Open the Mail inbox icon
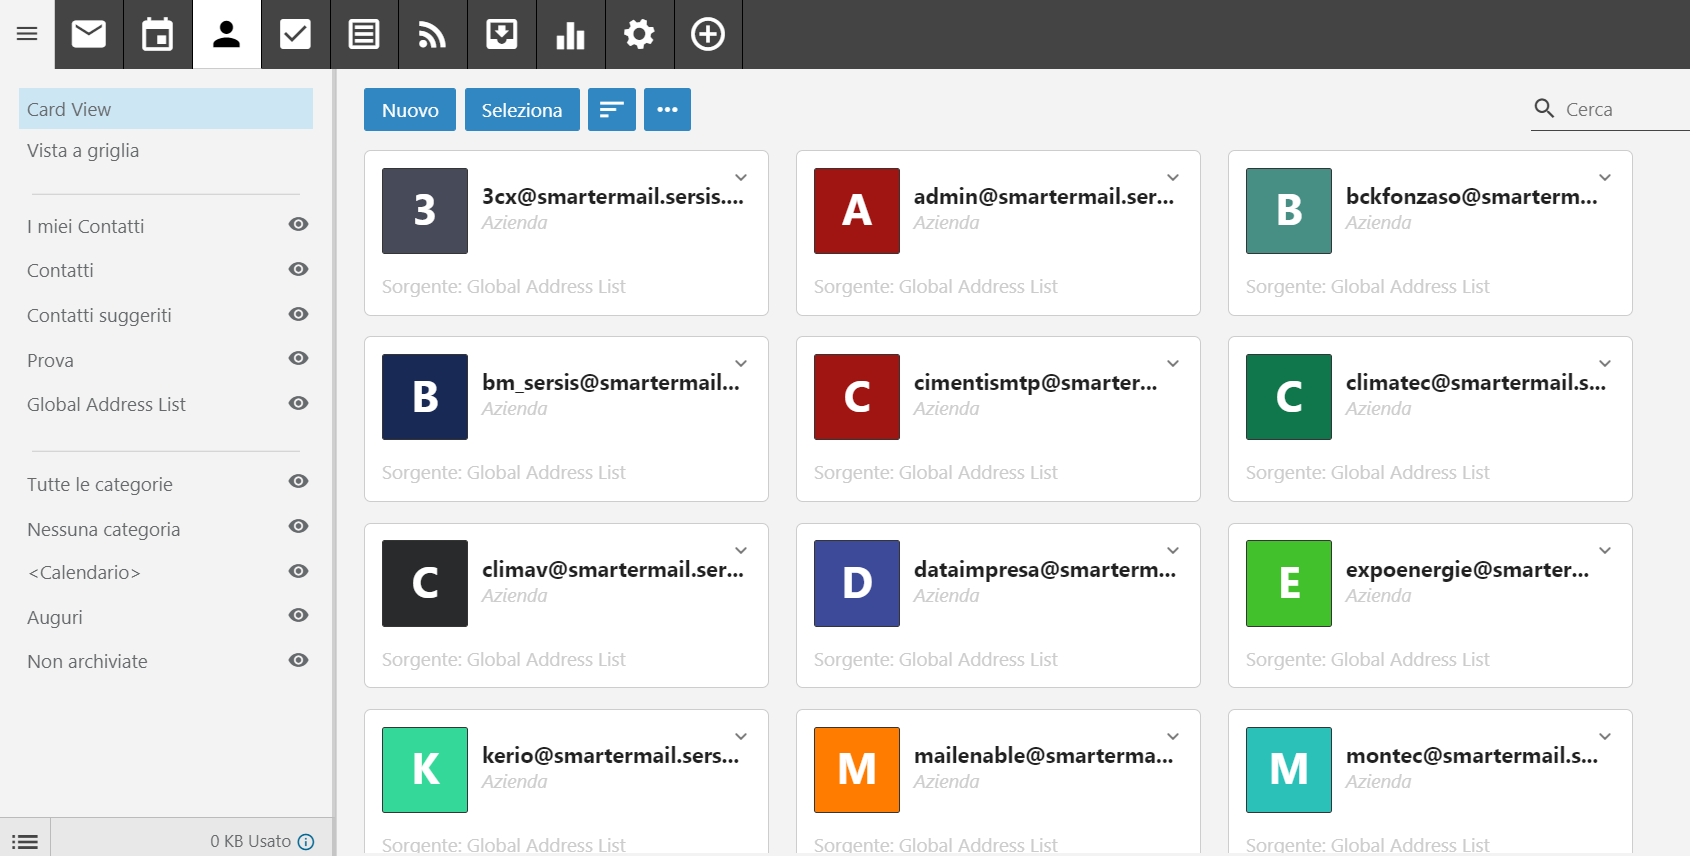The height and width of the screenshot is (856, 1690). pyautogui.click(x=89, y=34)
